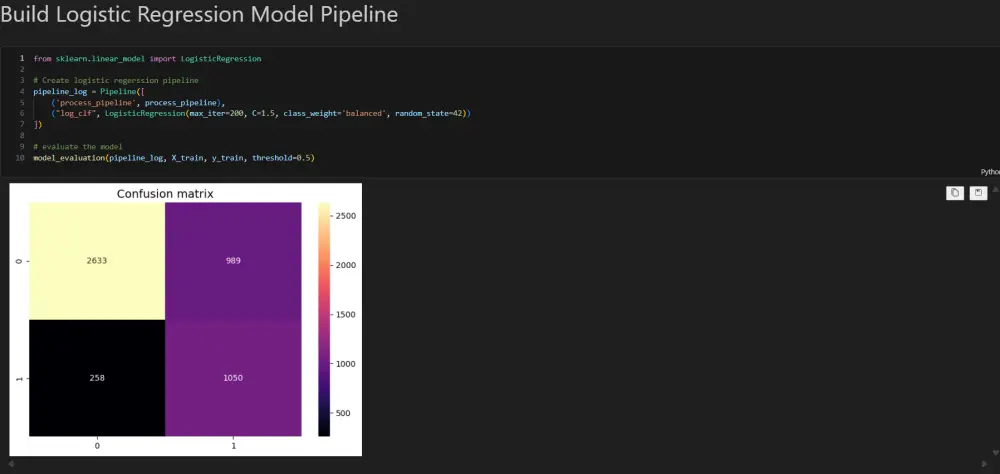The image size is (1000, 474).
Task: Click the heatmap color bar gradient
Action: click(x=324, y=318)
